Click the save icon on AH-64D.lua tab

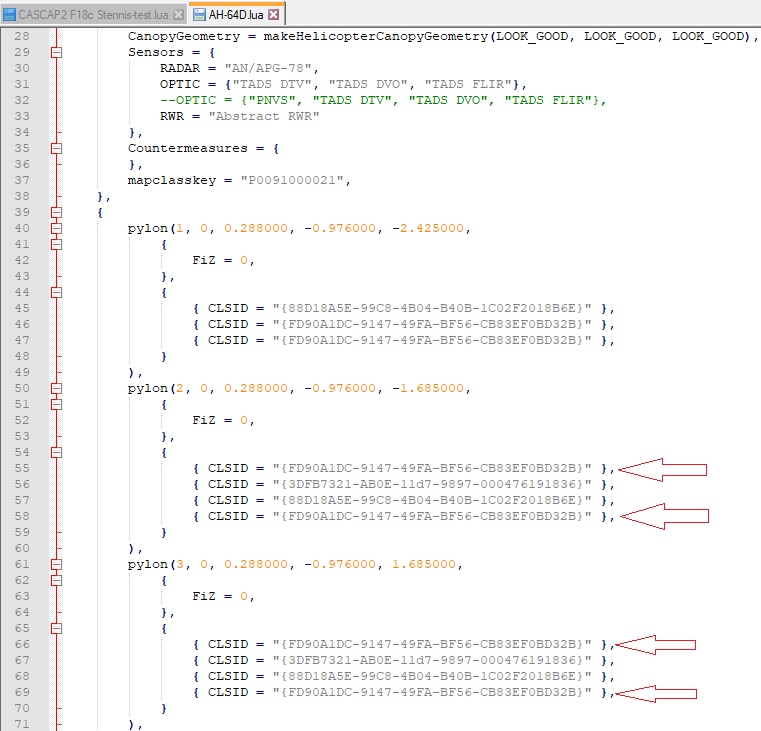coord(199,15)
